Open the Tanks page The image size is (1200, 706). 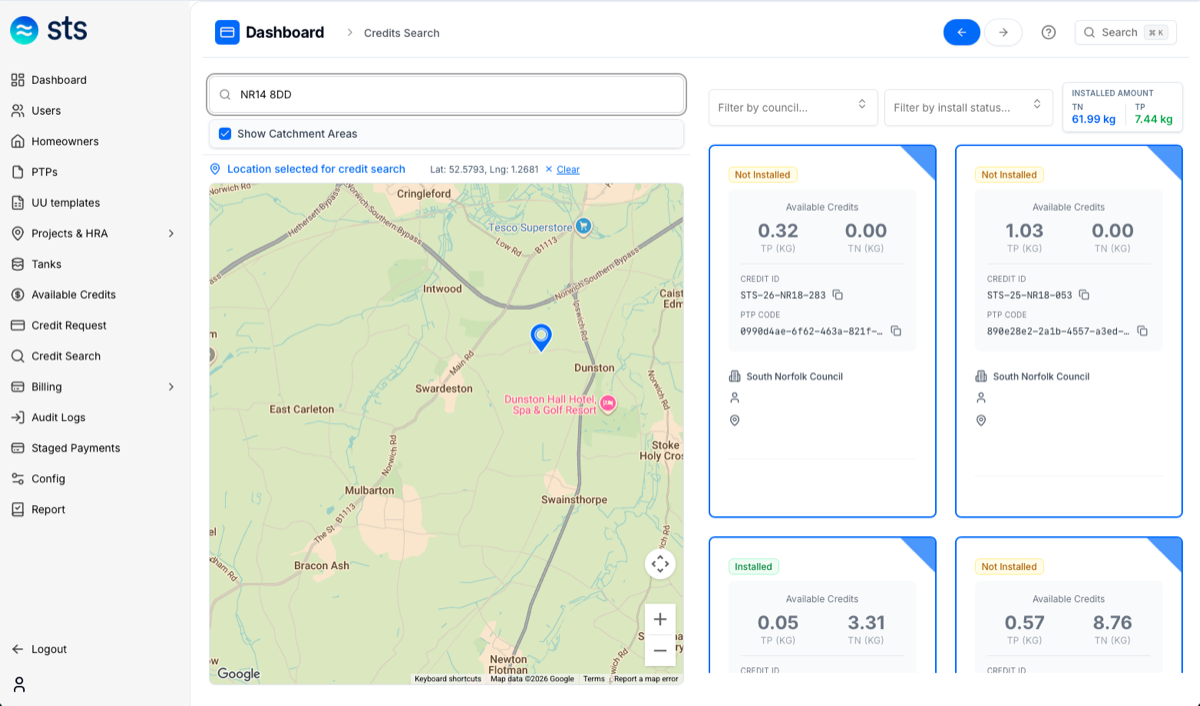coord(46,264)
